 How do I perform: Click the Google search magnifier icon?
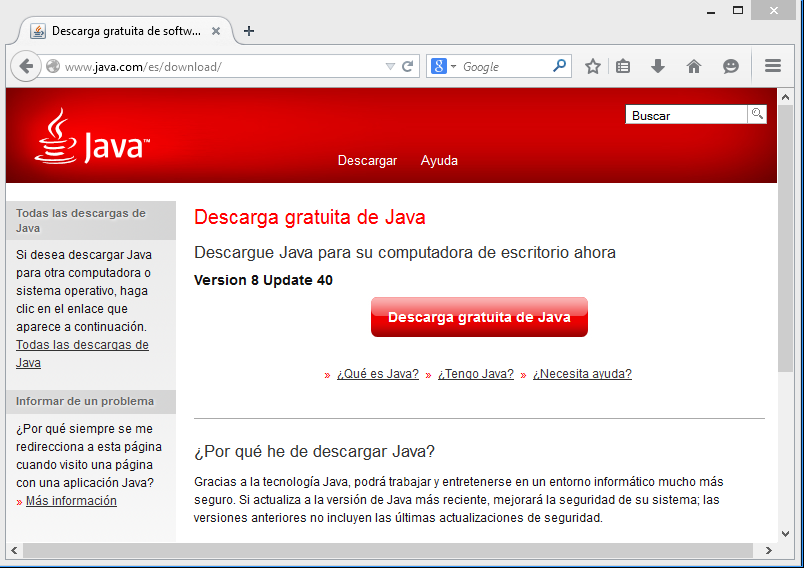click(559, 66)
